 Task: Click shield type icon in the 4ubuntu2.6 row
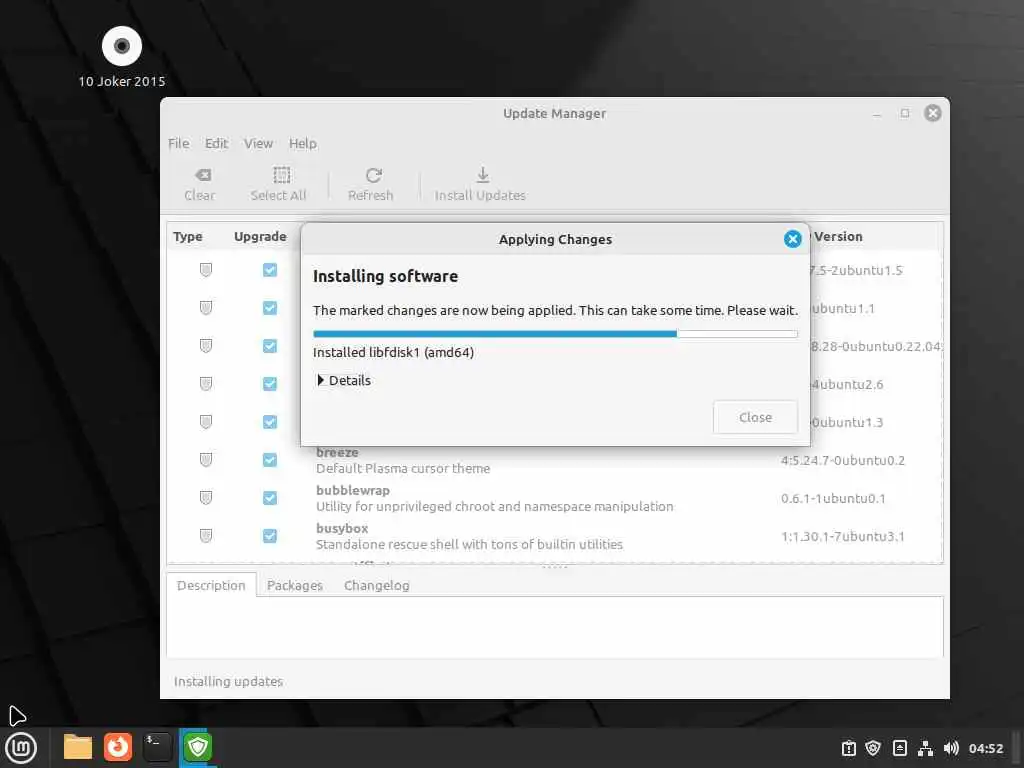click(206, 383)
